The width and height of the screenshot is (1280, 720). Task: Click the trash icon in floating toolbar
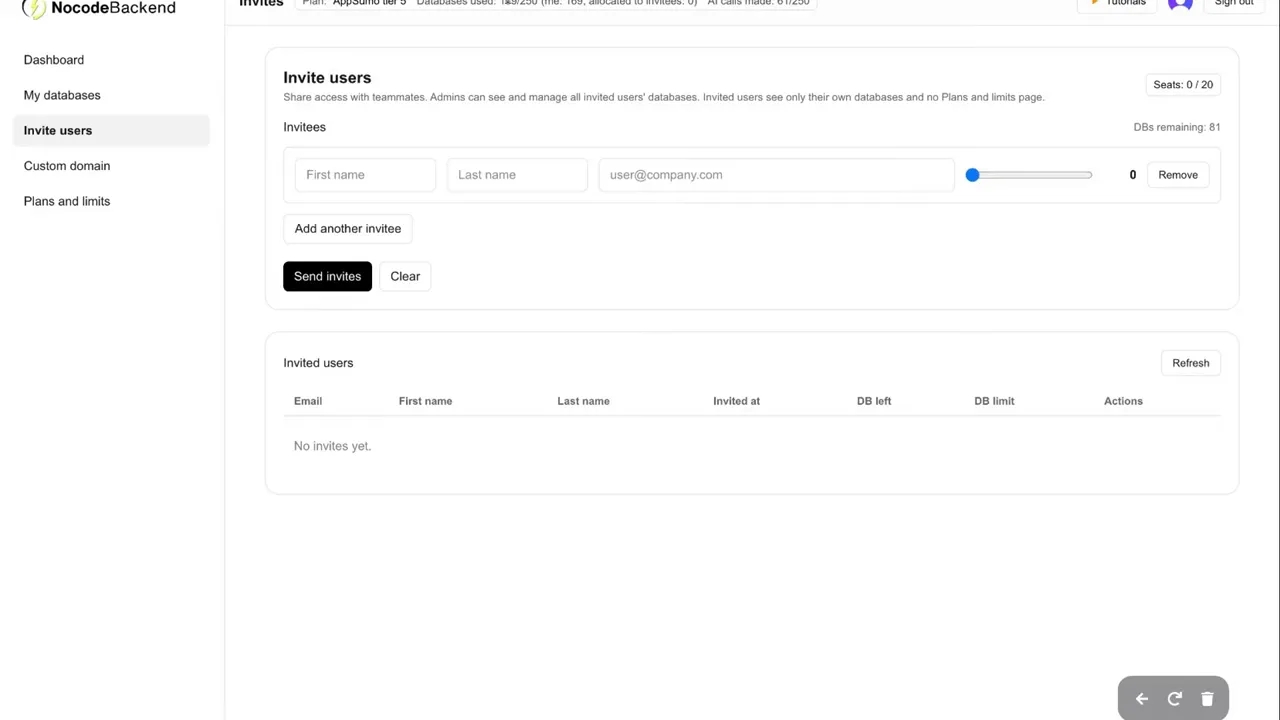(x=1207, y=699)
